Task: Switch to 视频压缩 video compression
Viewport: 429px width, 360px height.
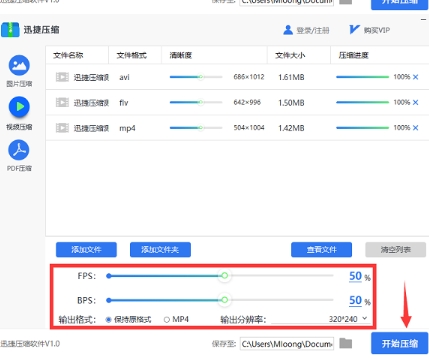Action: tap(19, 113)
